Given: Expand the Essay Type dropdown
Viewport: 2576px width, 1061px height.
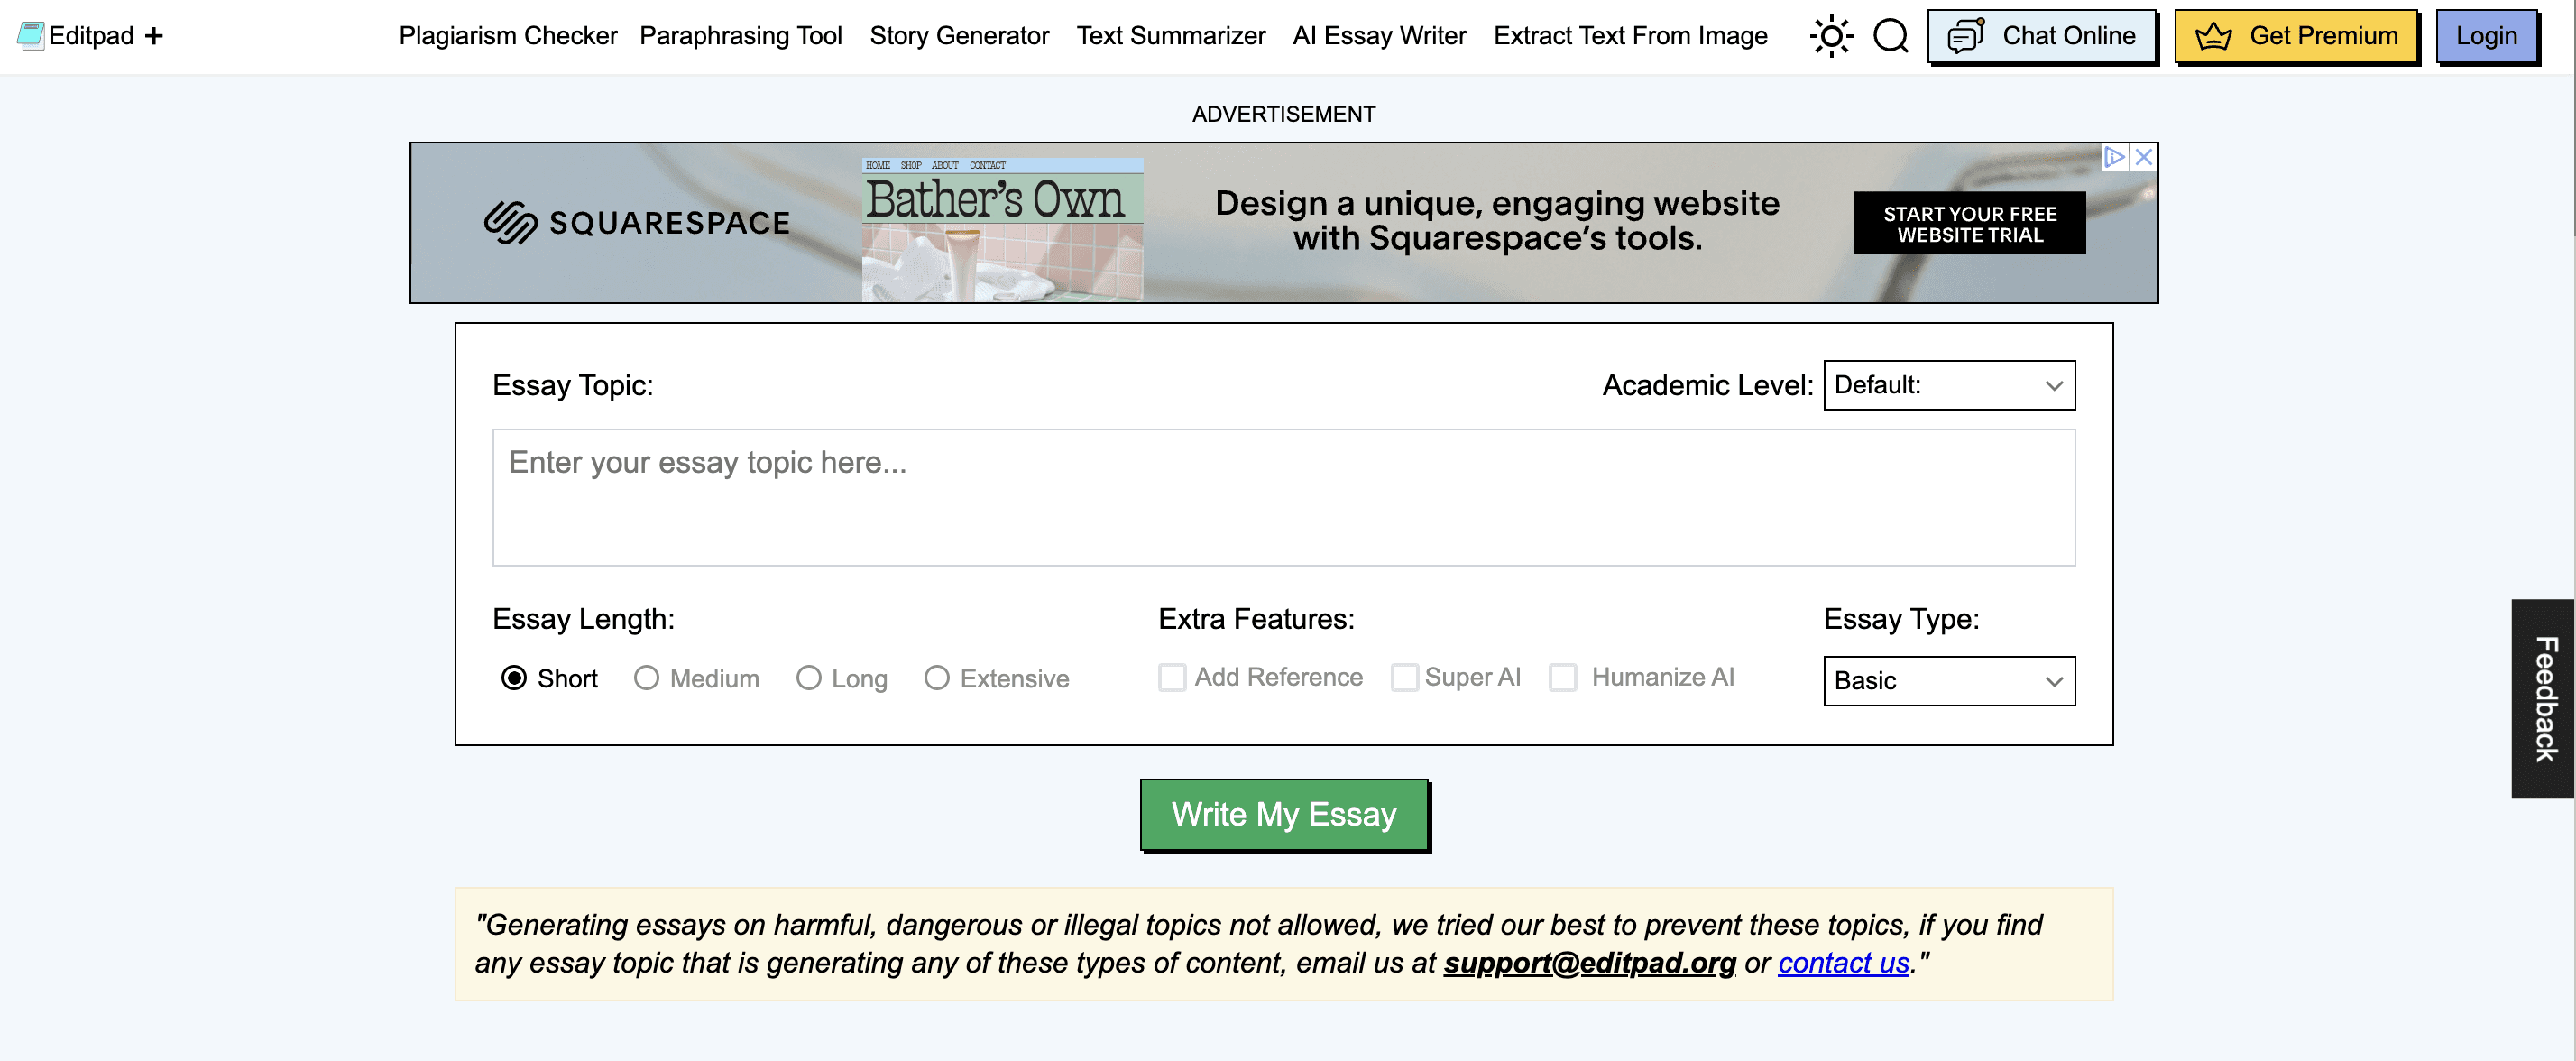Looking at the screenshot, I should (1948, 678).
